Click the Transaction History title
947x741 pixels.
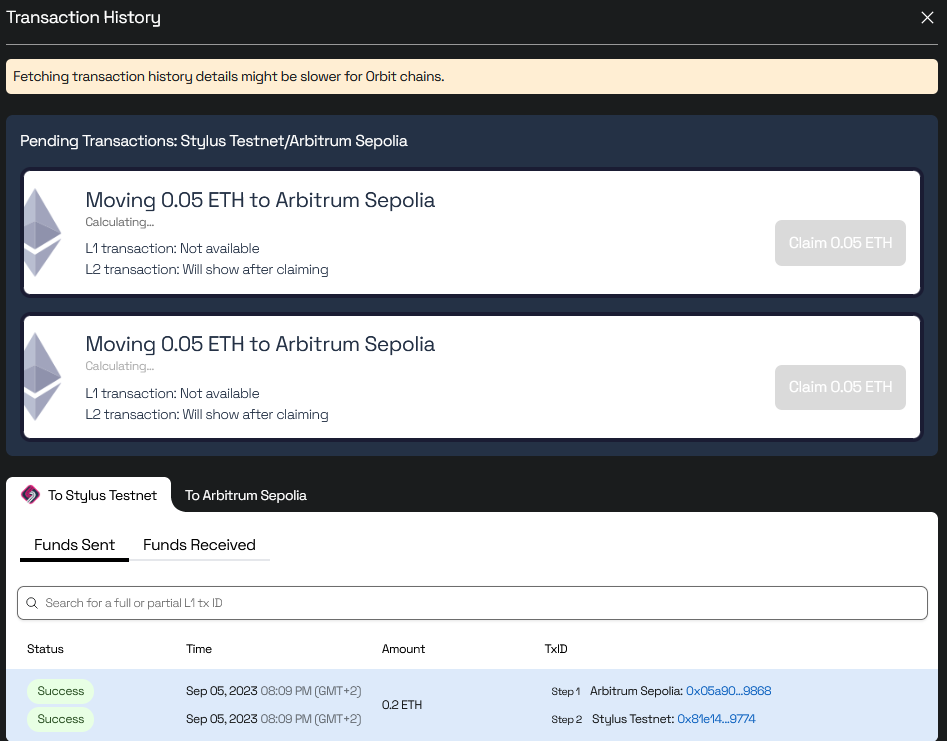coord(83,18)
